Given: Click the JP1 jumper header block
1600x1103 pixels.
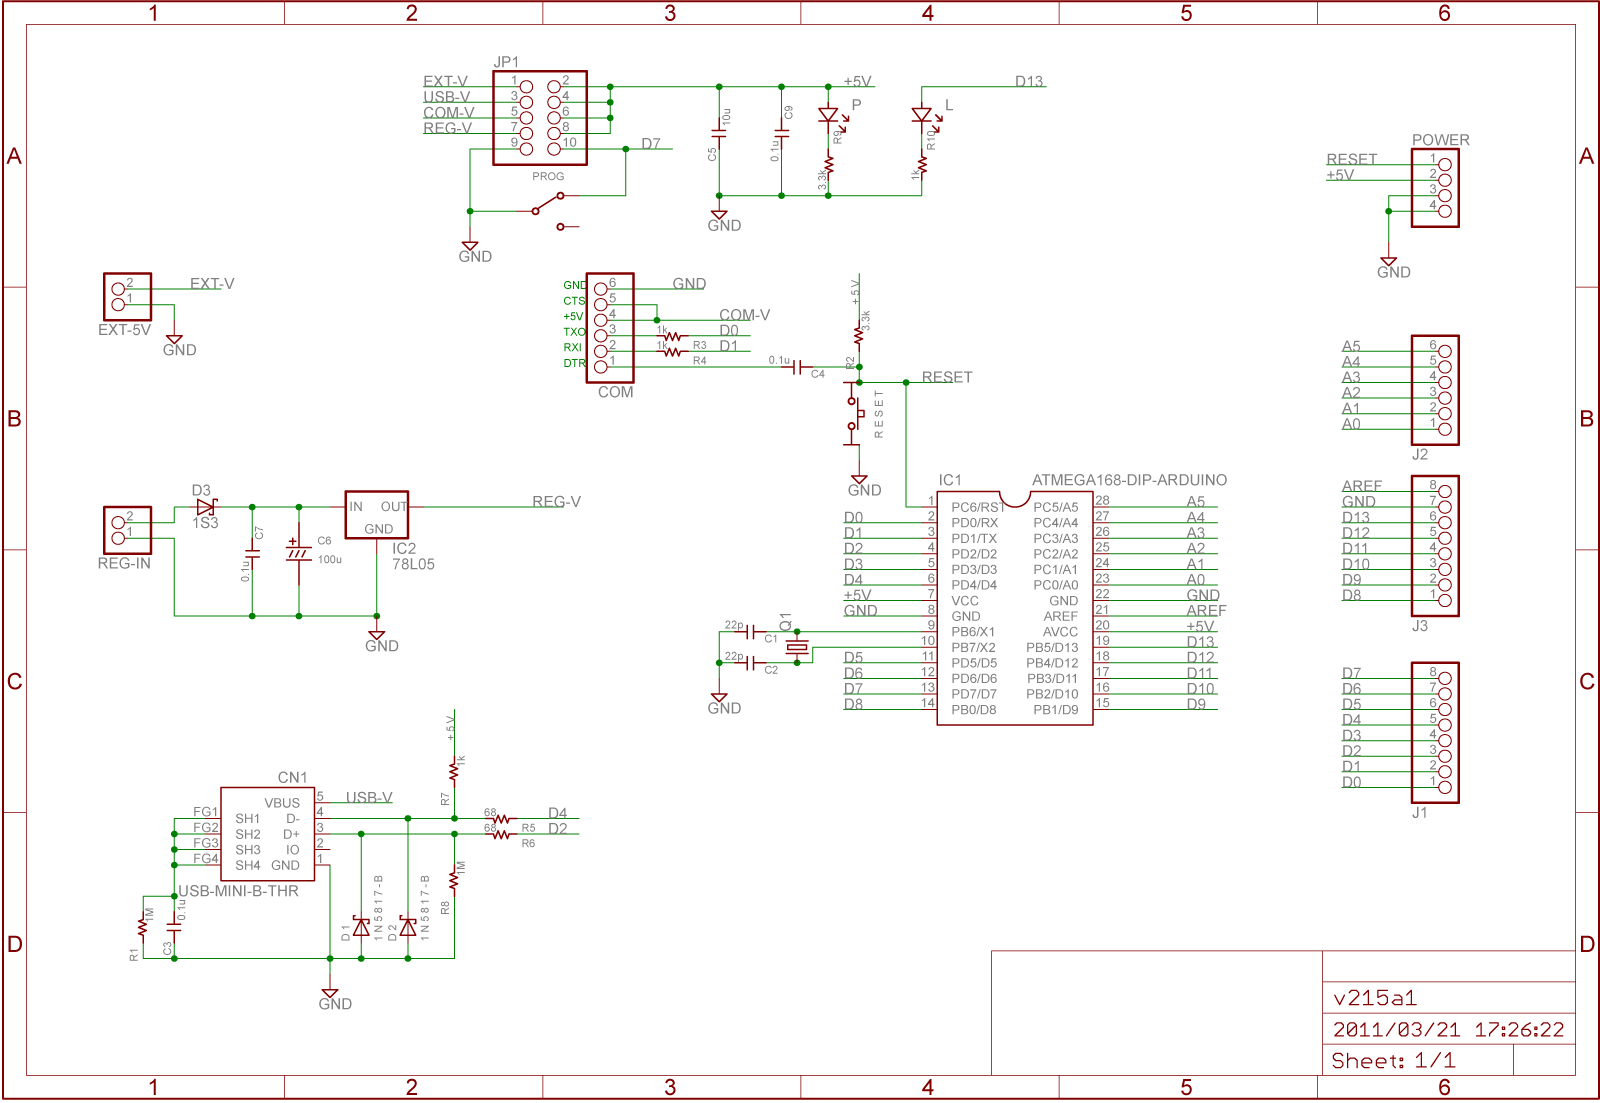Looking at the screenshot, I should tap(540, 118).
